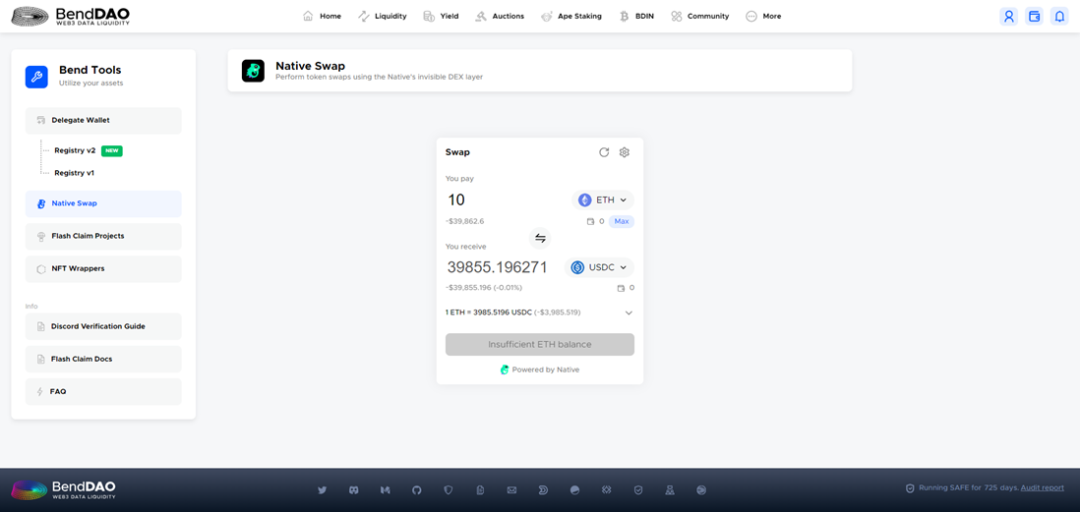Select Registry v2 under Delegate Wallet

coord(75,150)
